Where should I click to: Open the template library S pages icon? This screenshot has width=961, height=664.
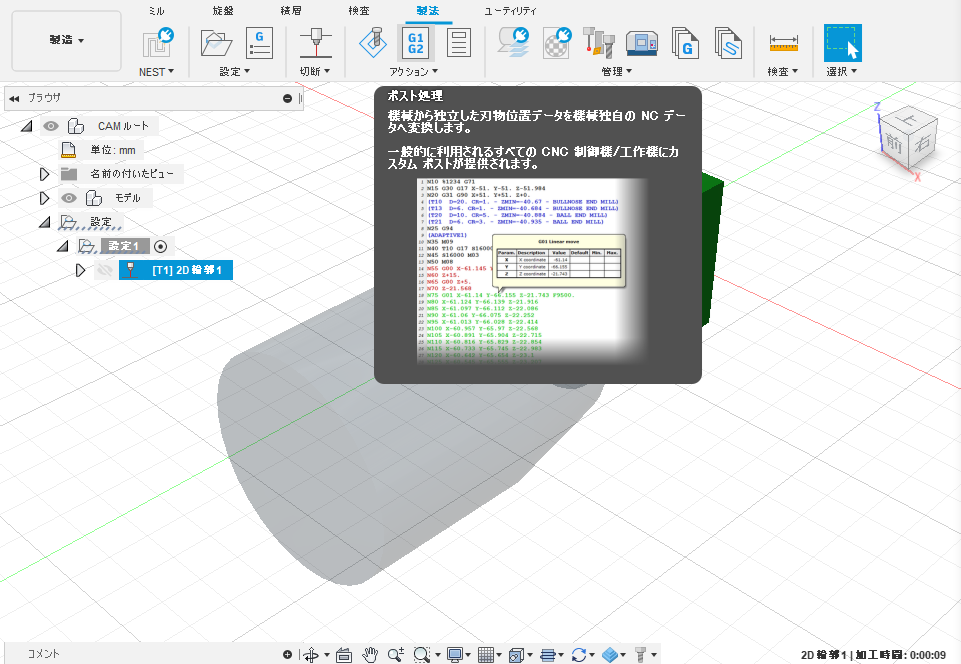727,43
